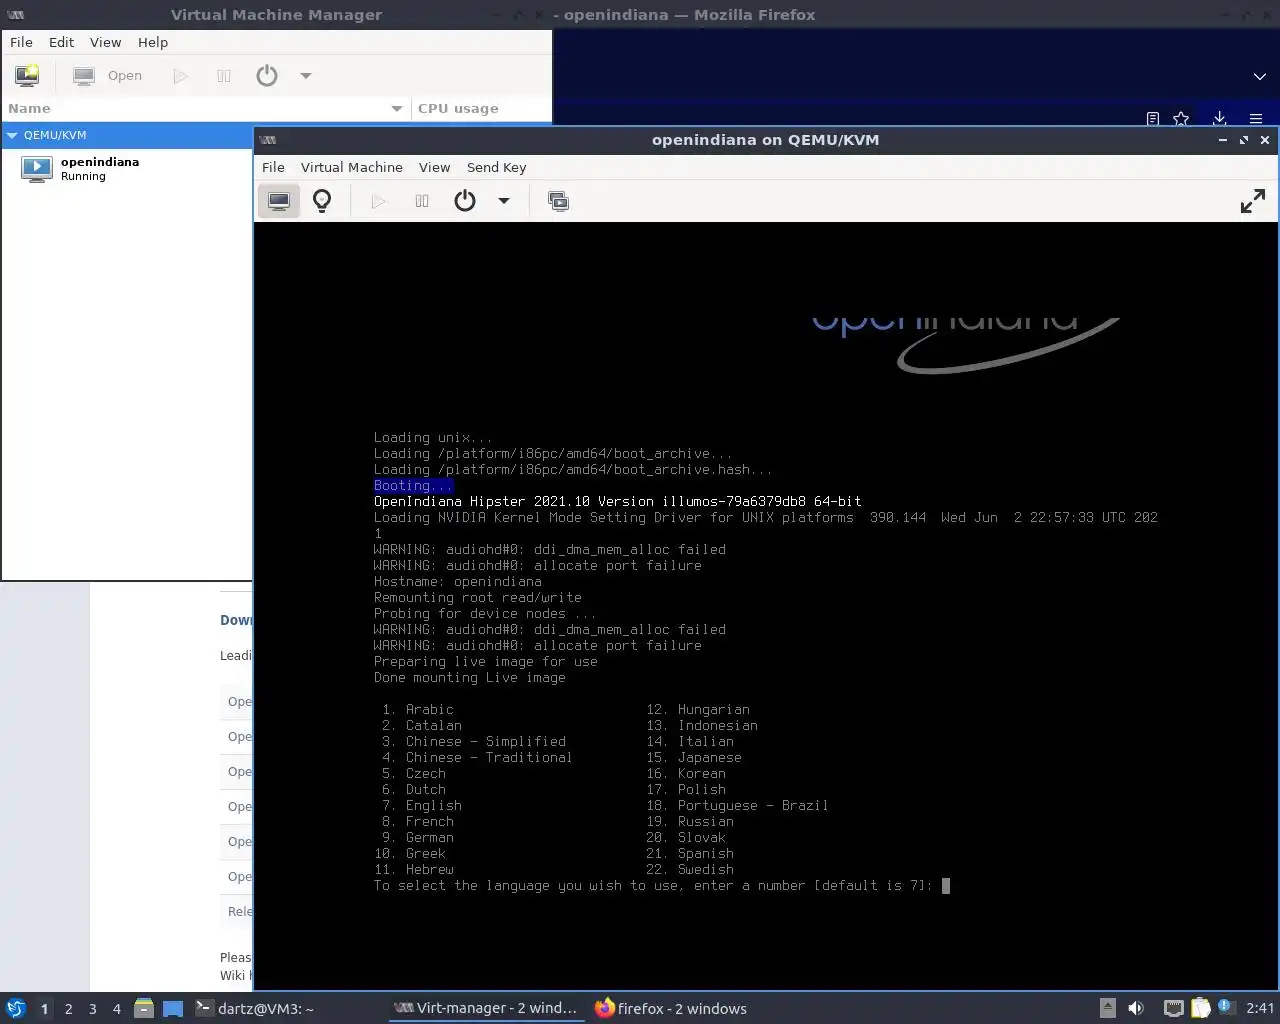Screen dimensions: 1280x1024
Task: Click the VM Manager title bar app icon
Action: click(15, 15)
